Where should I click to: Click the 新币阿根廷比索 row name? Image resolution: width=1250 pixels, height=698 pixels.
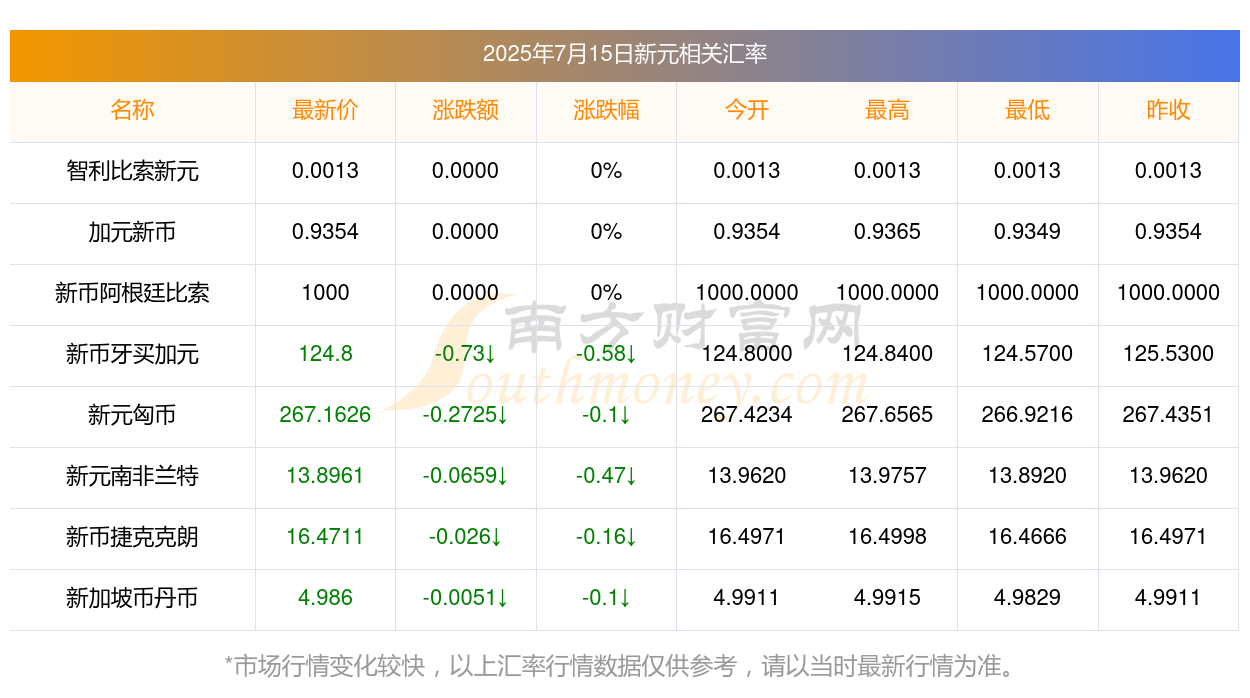[132, 293]
